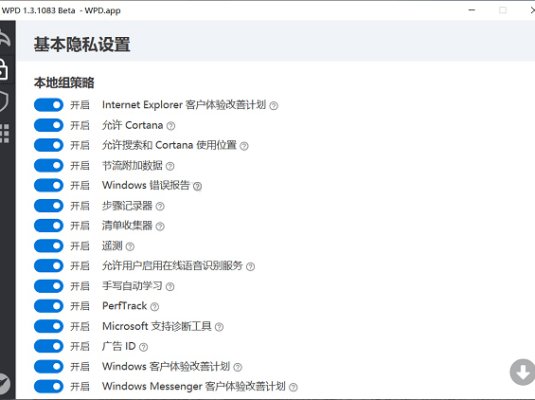Show help for Internet Explorer 客户体验改善计划
Screen dimensions: 535x400
pyautogui.click(x=274, y=106)
